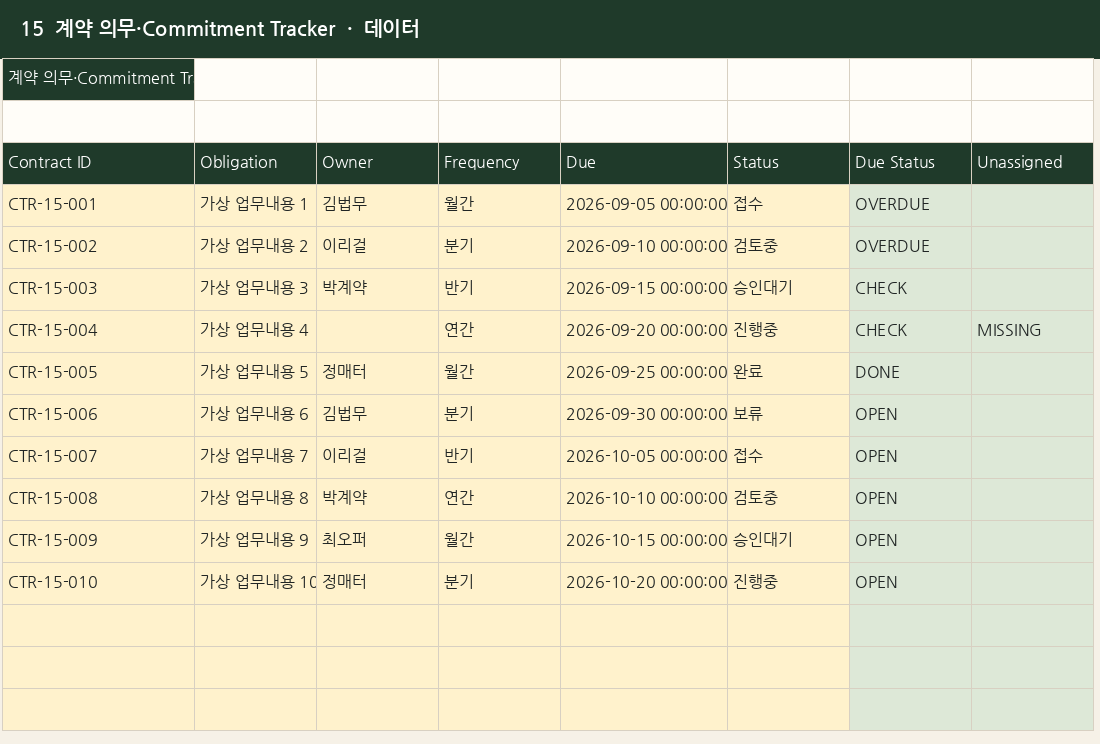Select cell CTR-15-003
Viewport: 1100px width, 744px height.
[x=98, y=290]
